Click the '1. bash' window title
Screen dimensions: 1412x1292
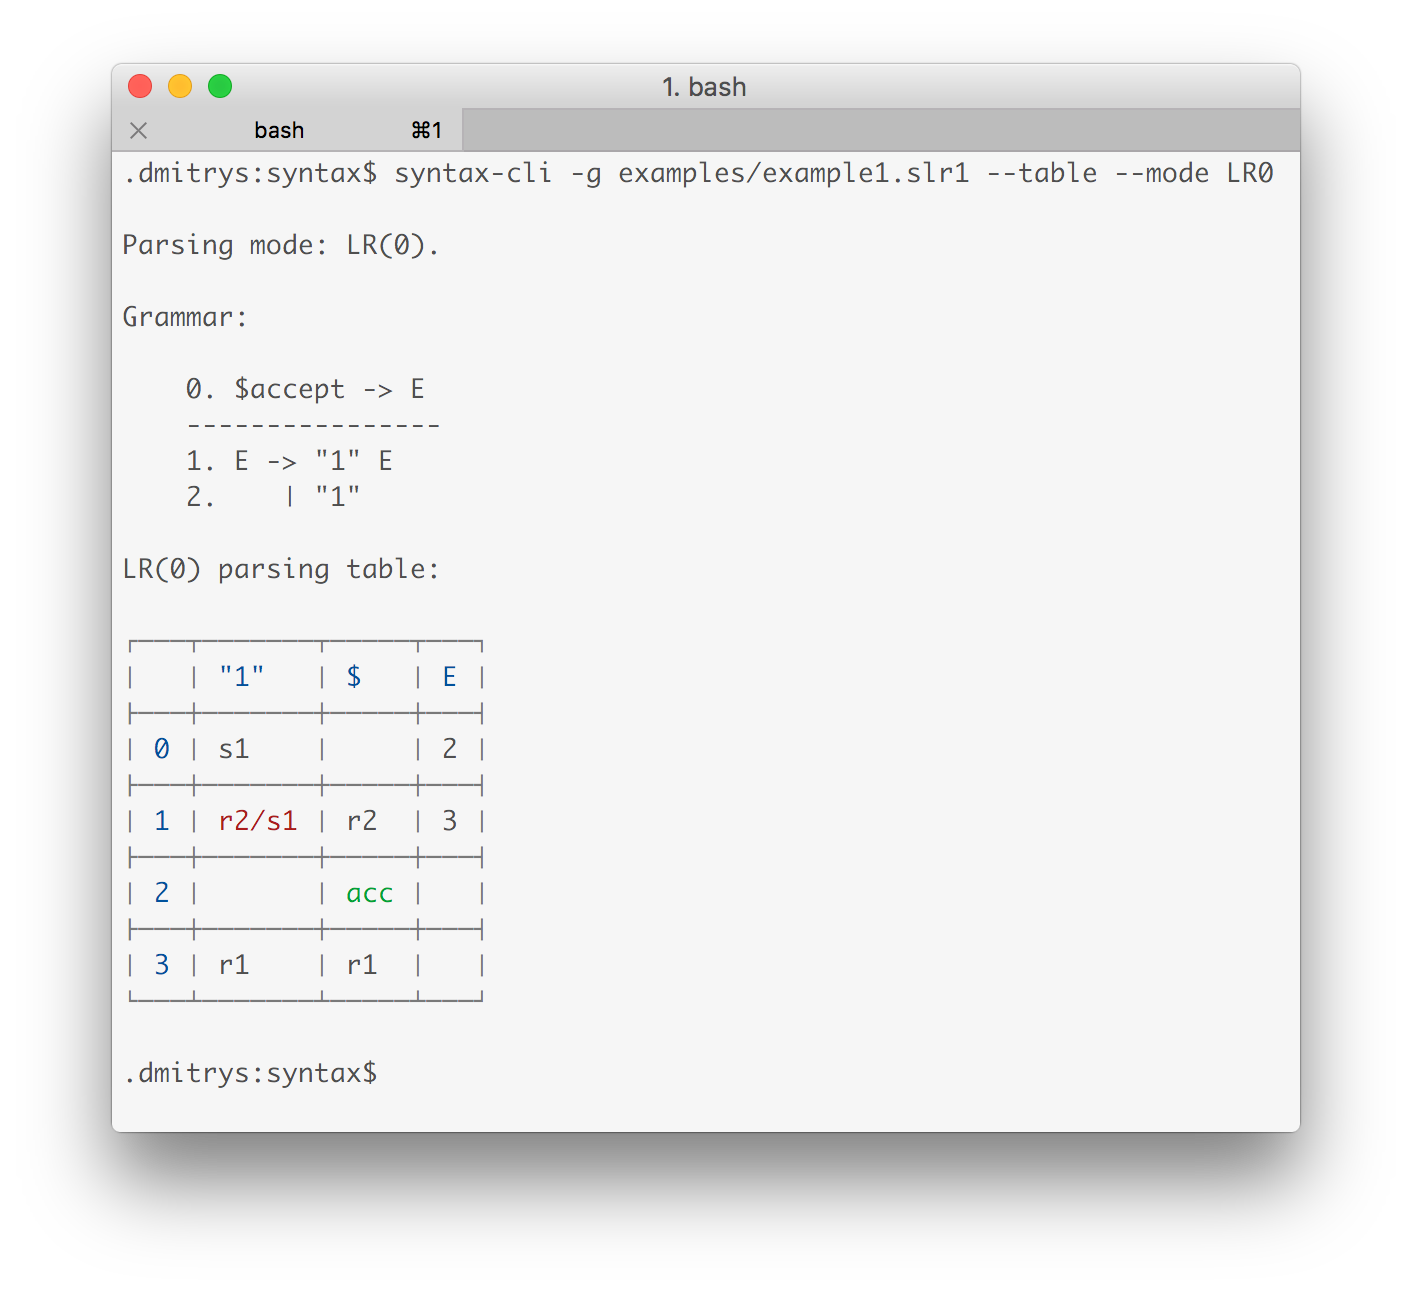coord(704,87)
